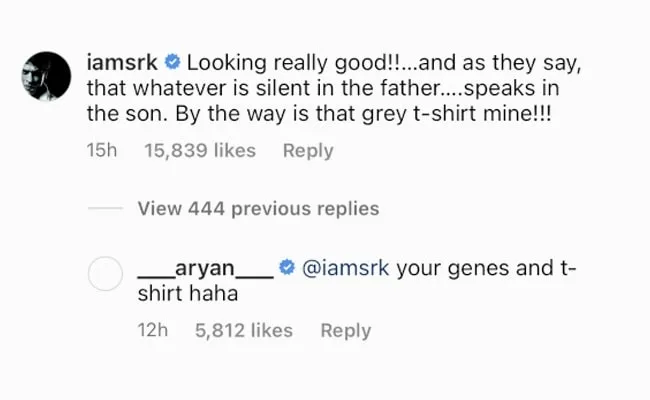Open iamsrk's profile picture

click(45, 75)
